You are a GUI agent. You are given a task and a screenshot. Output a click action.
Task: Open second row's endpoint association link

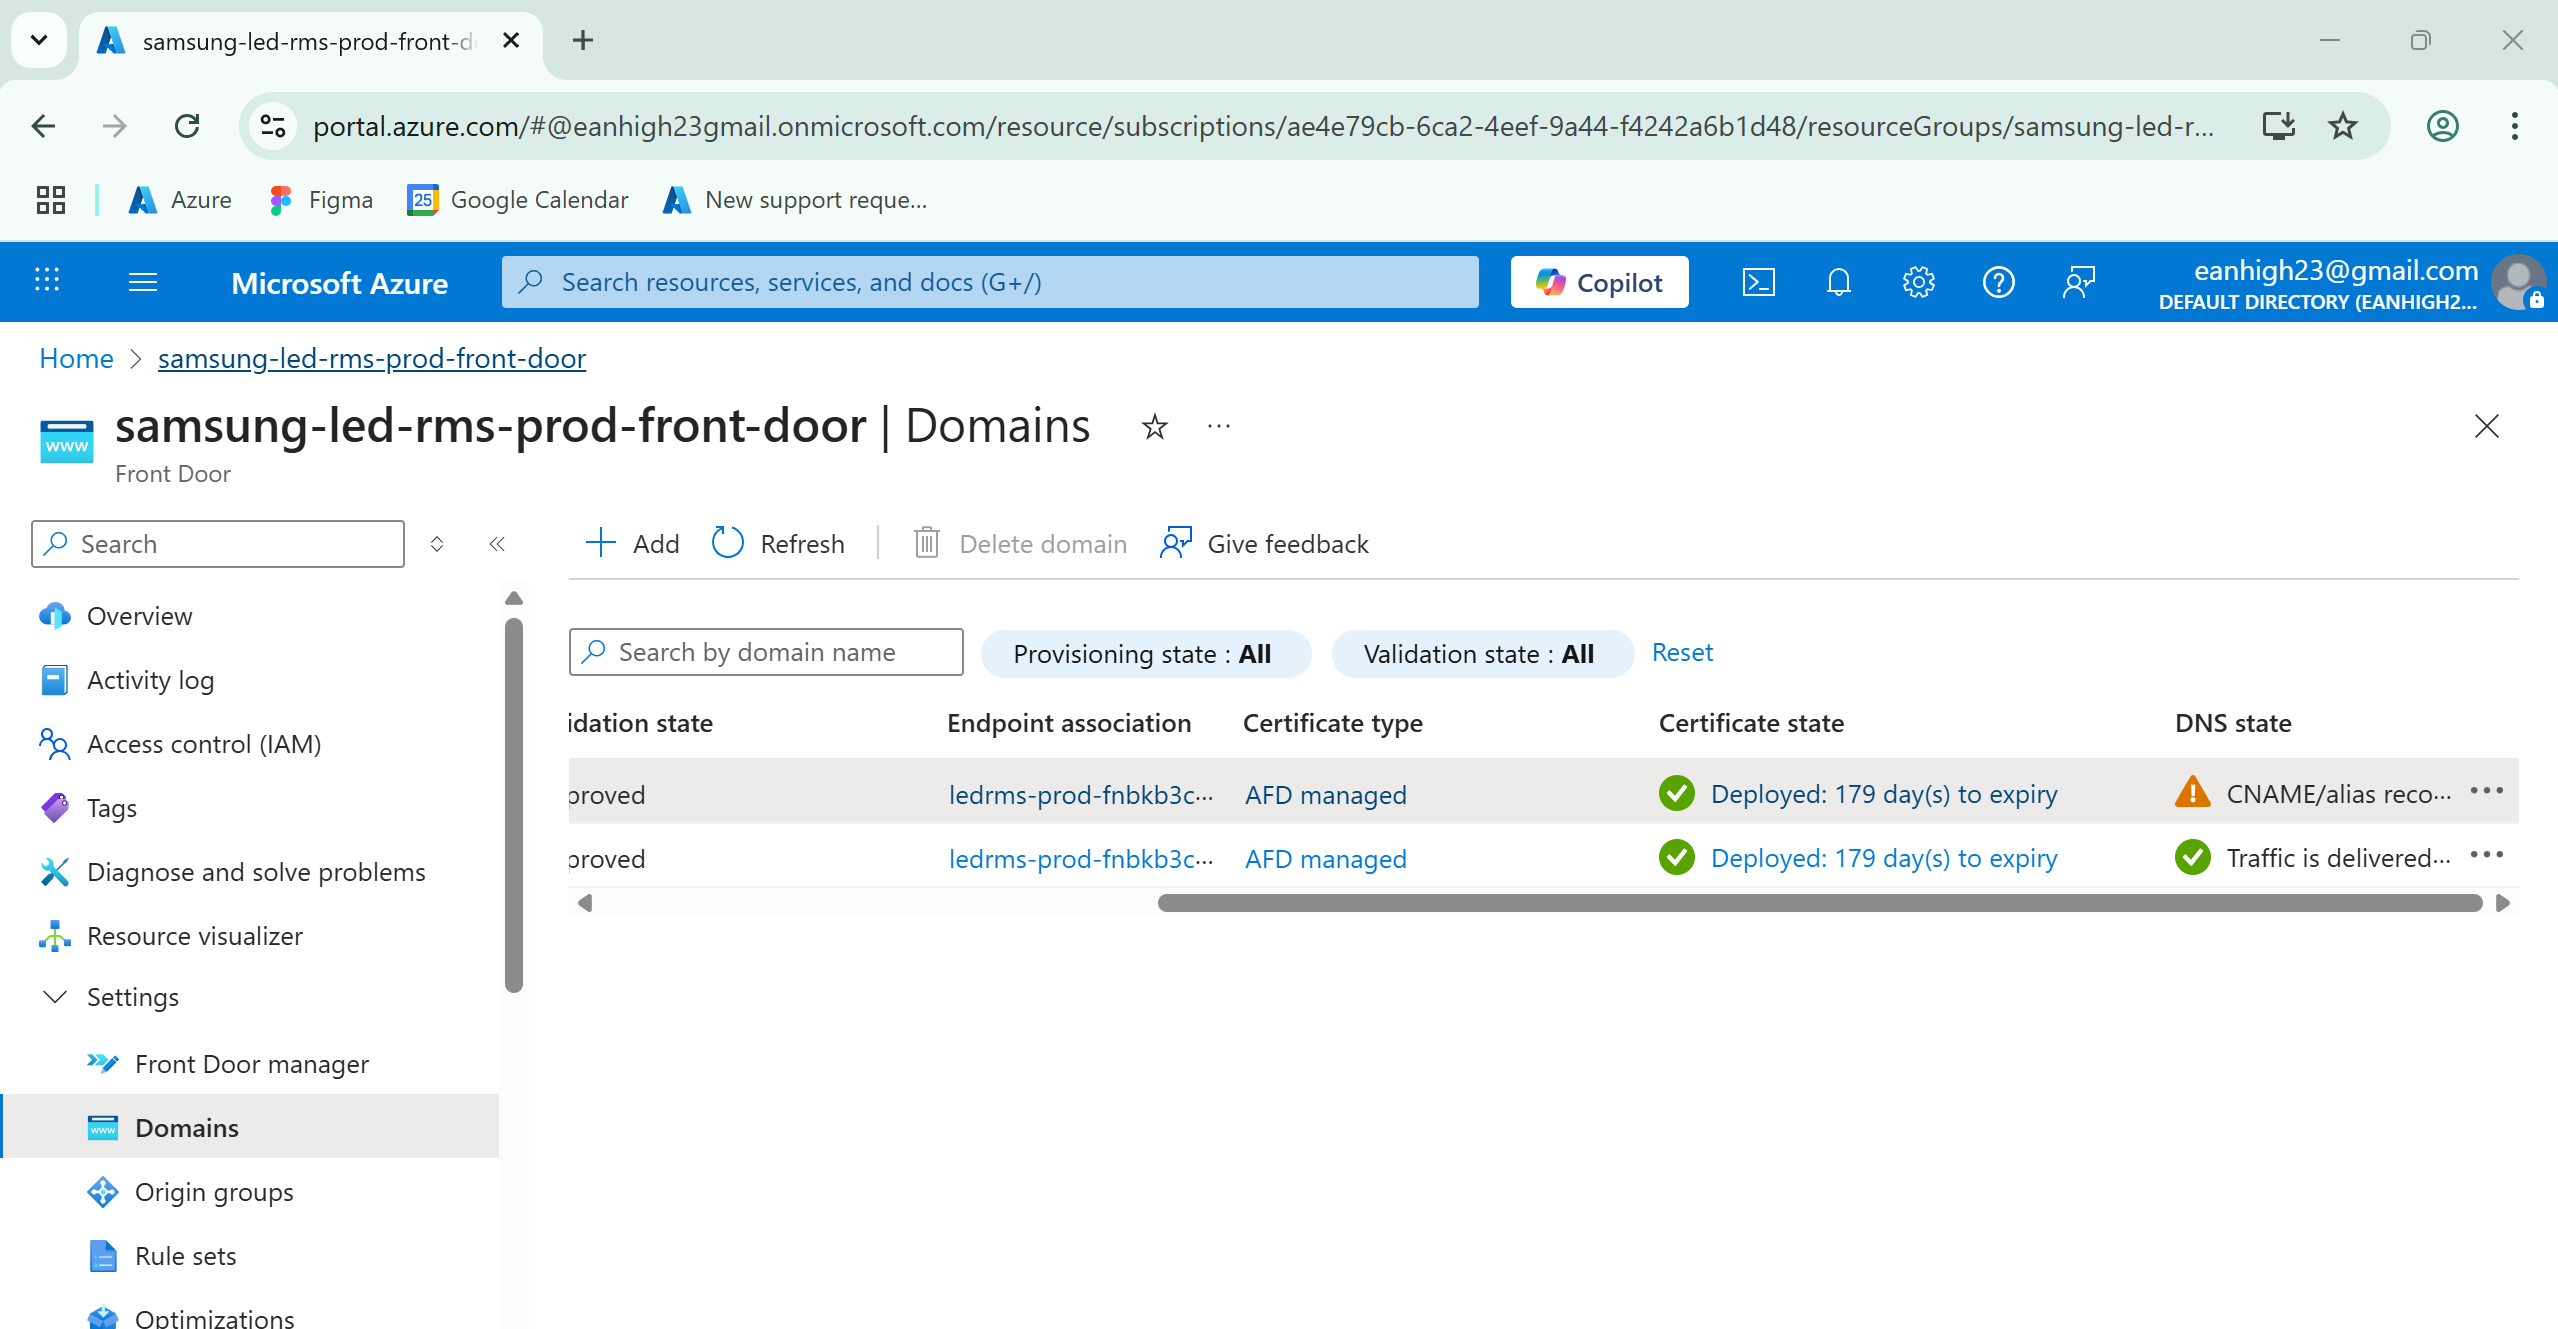(1081, 859)
